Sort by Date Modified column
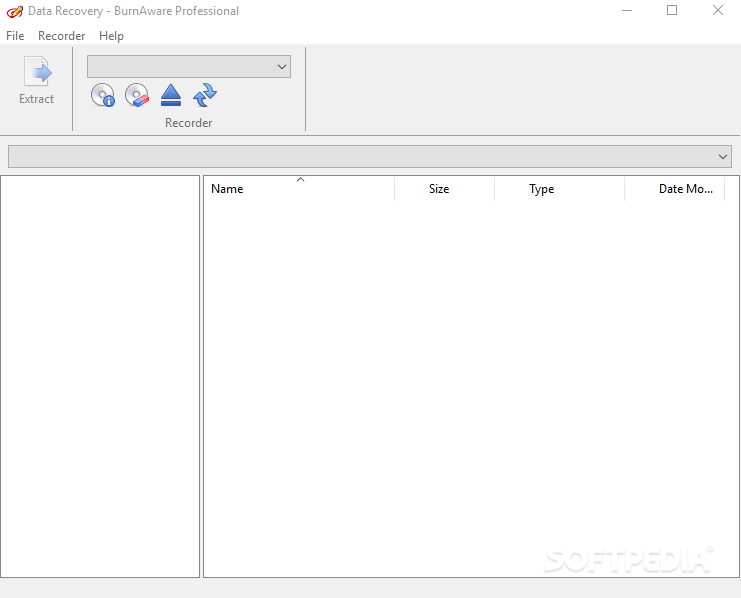This screenshot has width=741, height=598. 674,189
